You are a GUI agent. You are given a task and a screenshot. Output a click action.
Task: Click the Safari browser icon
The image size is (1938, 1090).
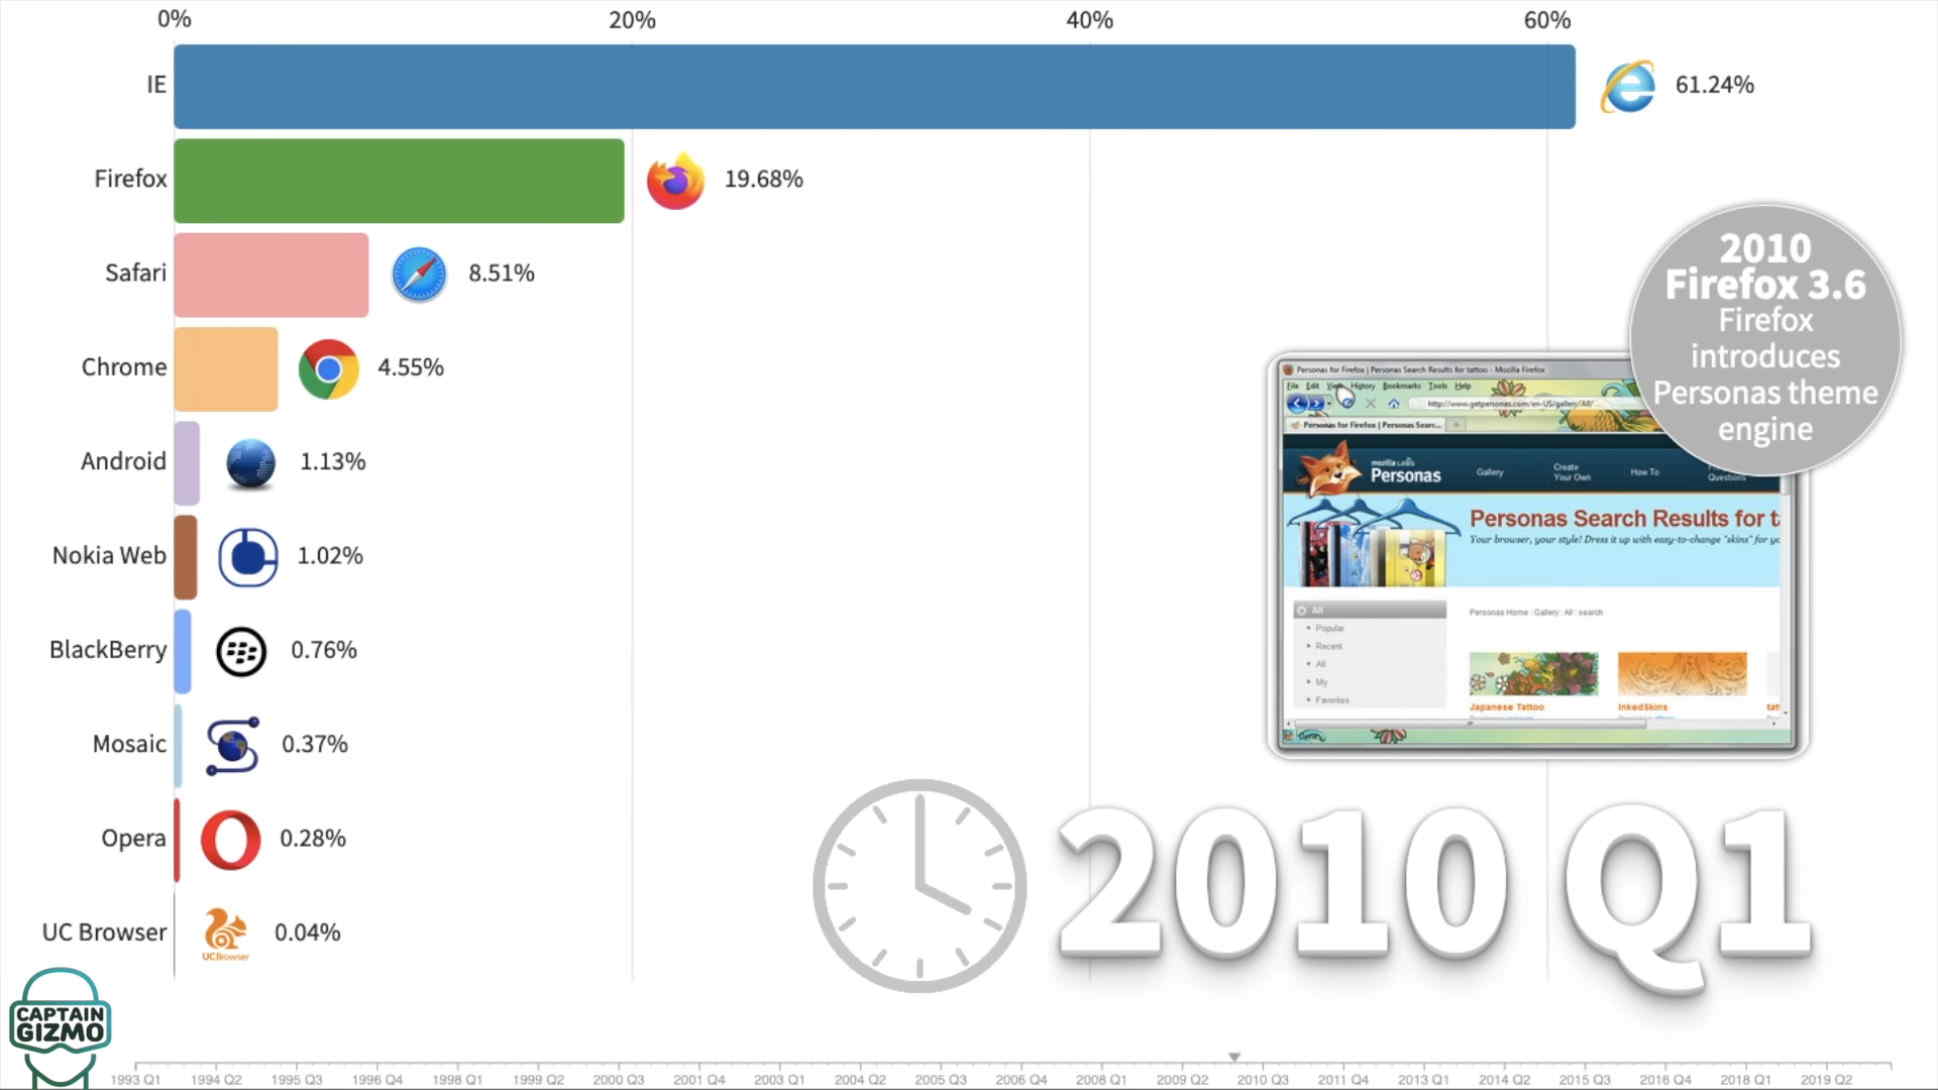[417, 274]
